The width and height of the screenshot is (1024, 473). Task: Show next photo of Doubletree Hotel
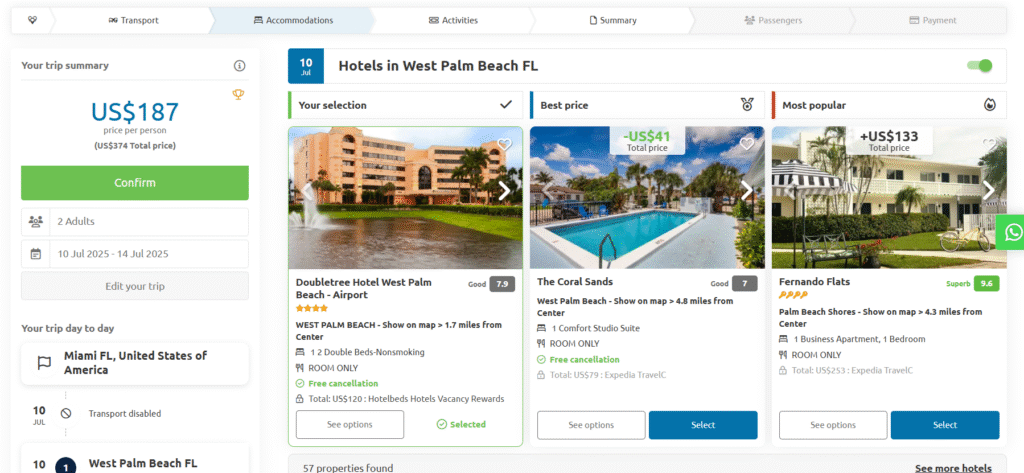click(x=504, y=191)
